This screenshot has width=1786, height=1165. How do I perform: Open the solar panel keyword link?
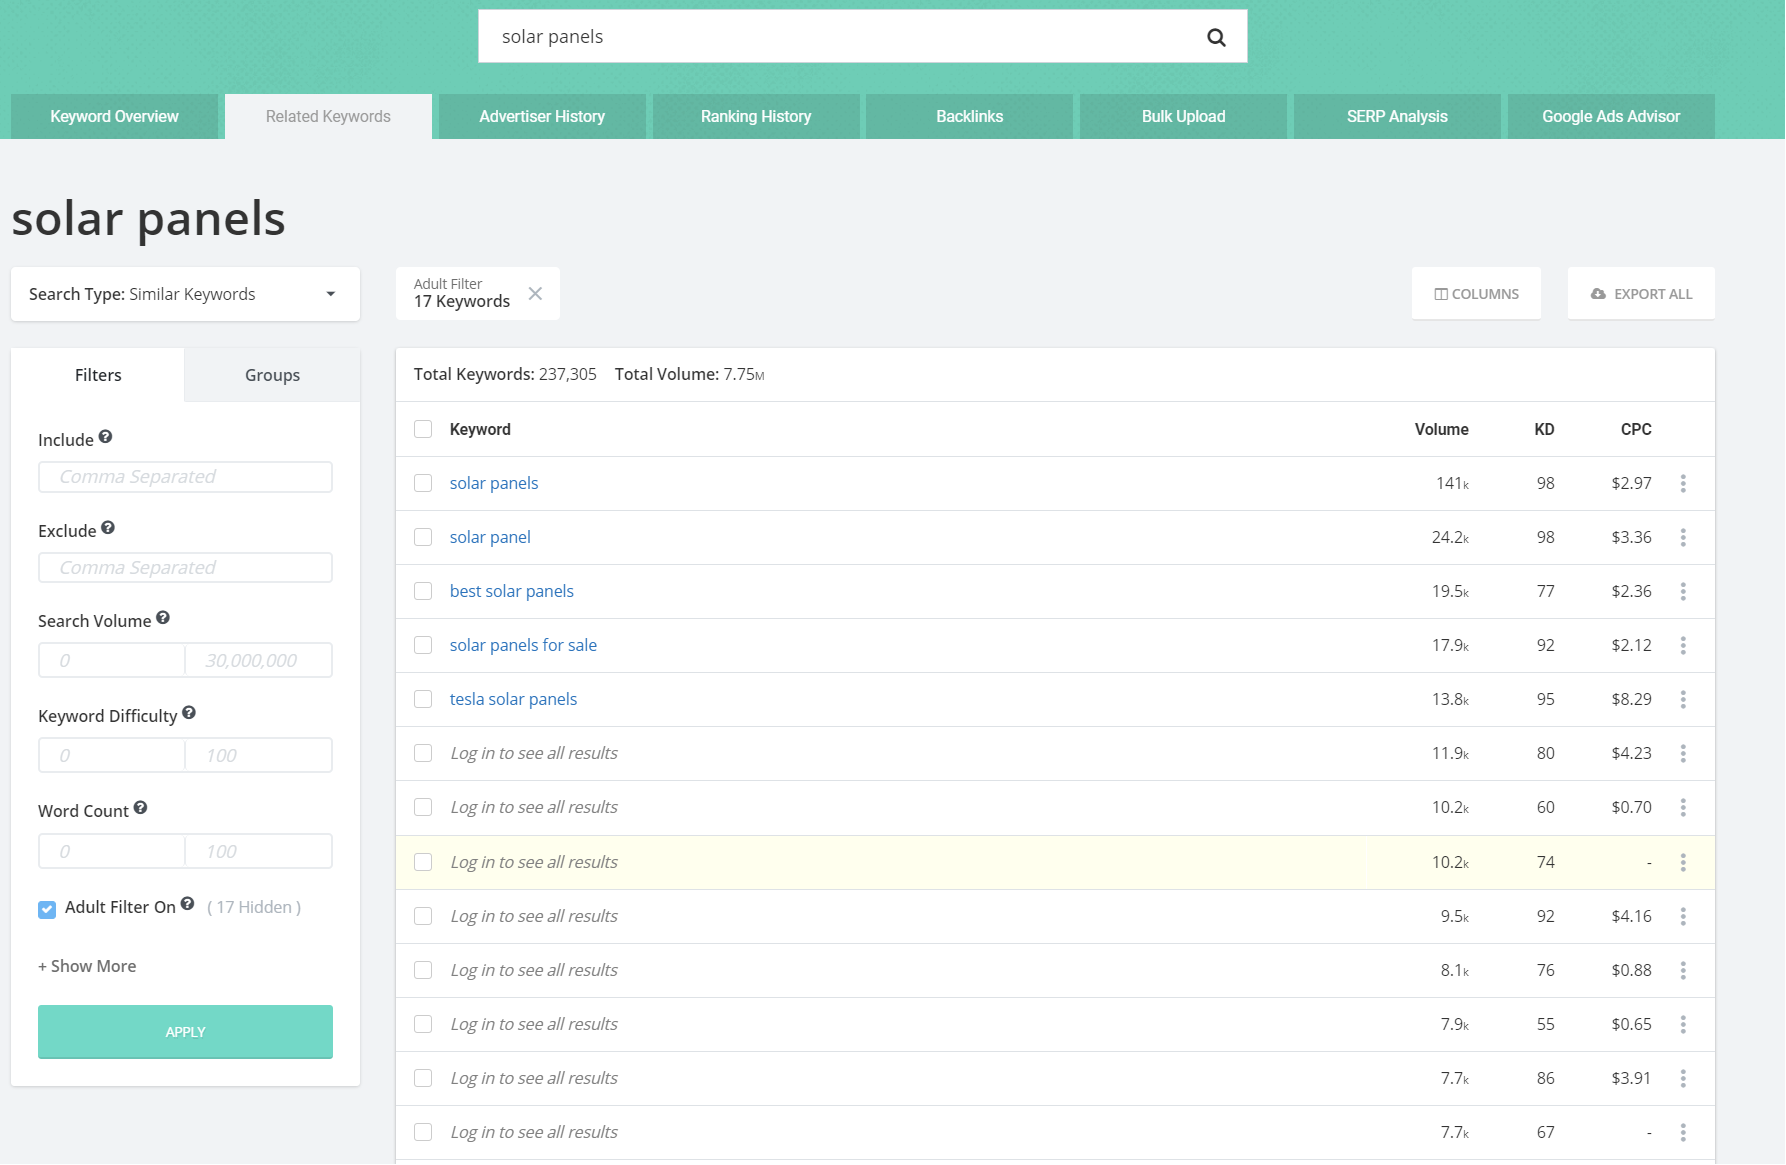490,537
